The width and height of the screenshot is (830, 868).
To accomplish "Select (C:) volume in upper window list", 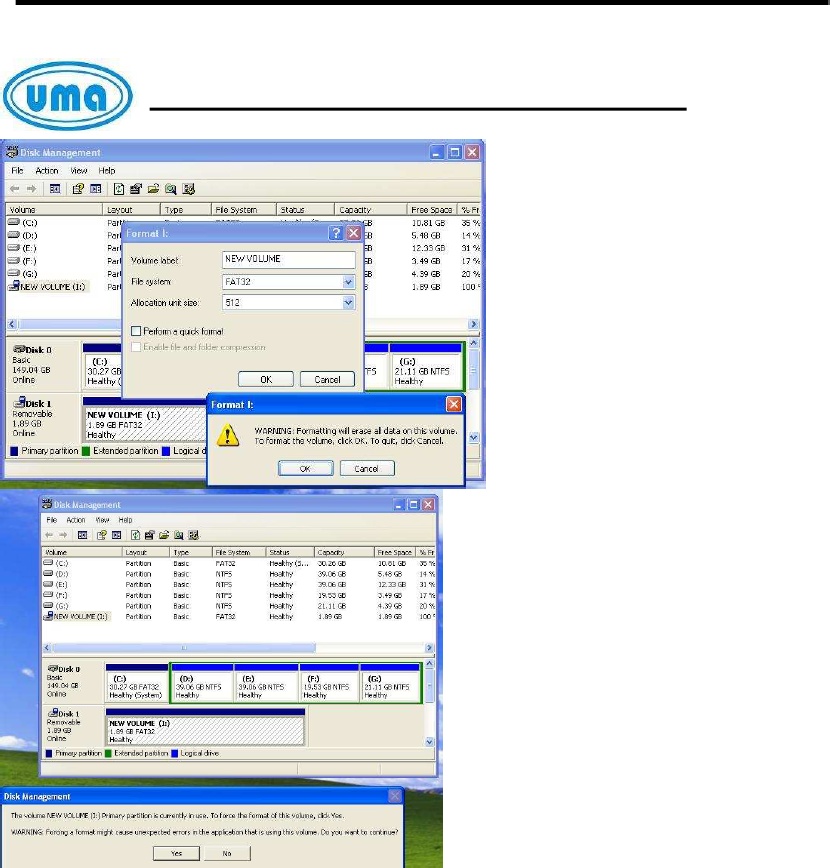I will tap(23, 223).
